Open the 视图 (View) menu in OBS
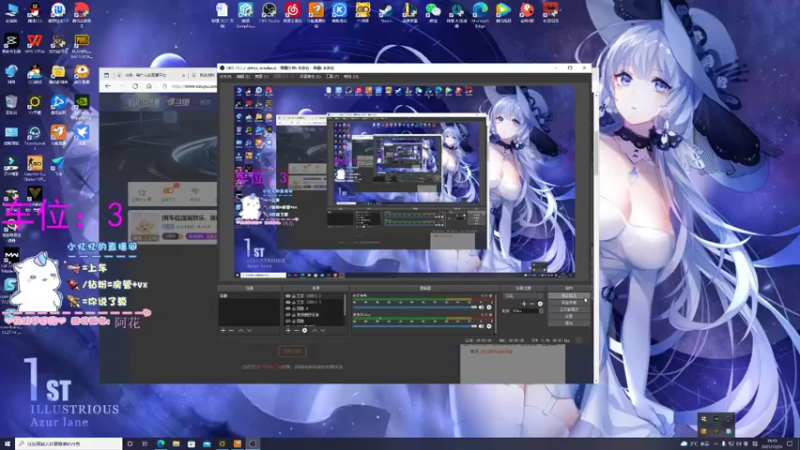 tap(261, 77)
